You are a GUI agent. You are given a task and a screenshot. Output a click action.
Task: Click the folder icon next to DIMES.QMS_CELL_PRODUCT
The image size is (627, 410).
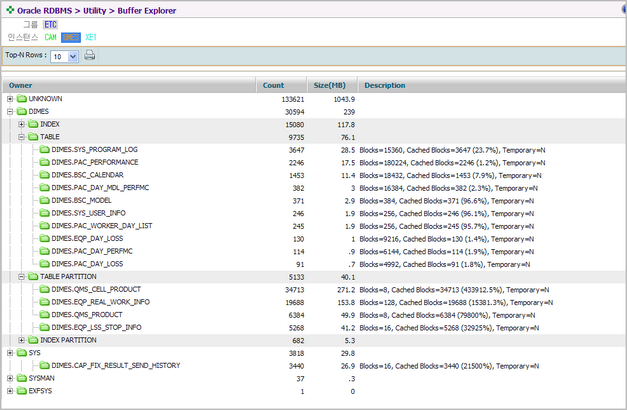44,289
